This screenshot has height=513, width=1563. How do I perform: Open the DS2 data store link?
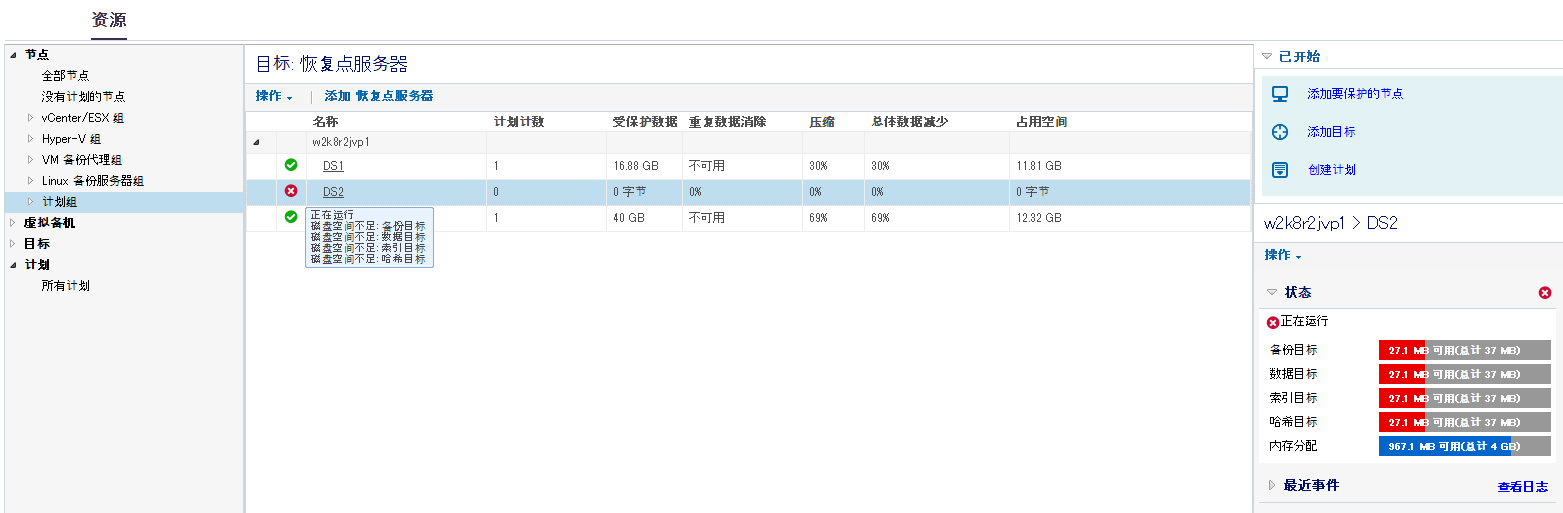point(333,192)
